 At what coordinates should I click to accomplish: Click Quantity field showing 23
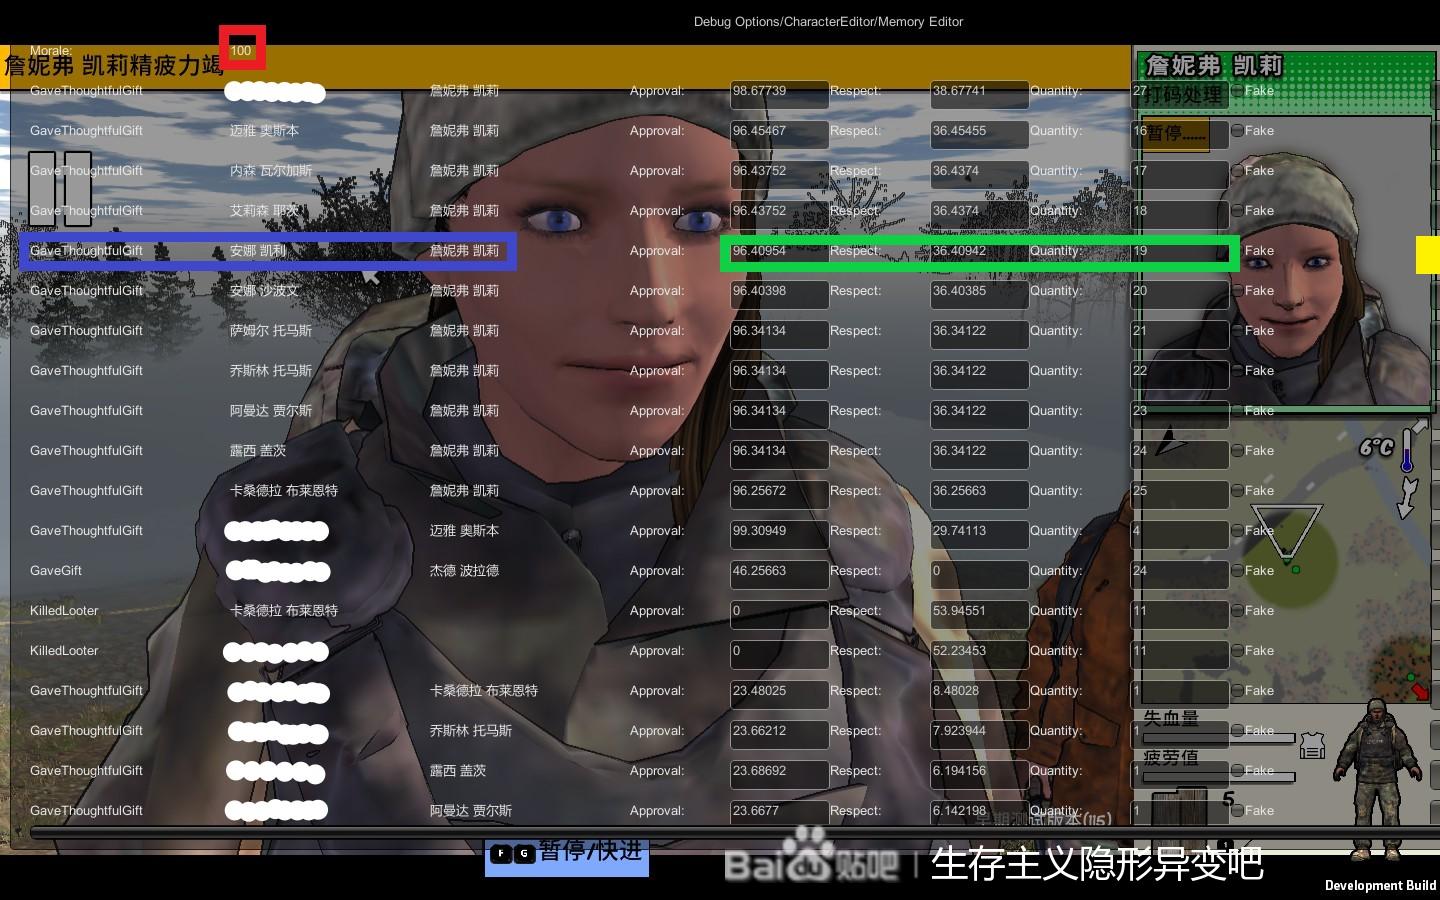tap(1179, 413)
